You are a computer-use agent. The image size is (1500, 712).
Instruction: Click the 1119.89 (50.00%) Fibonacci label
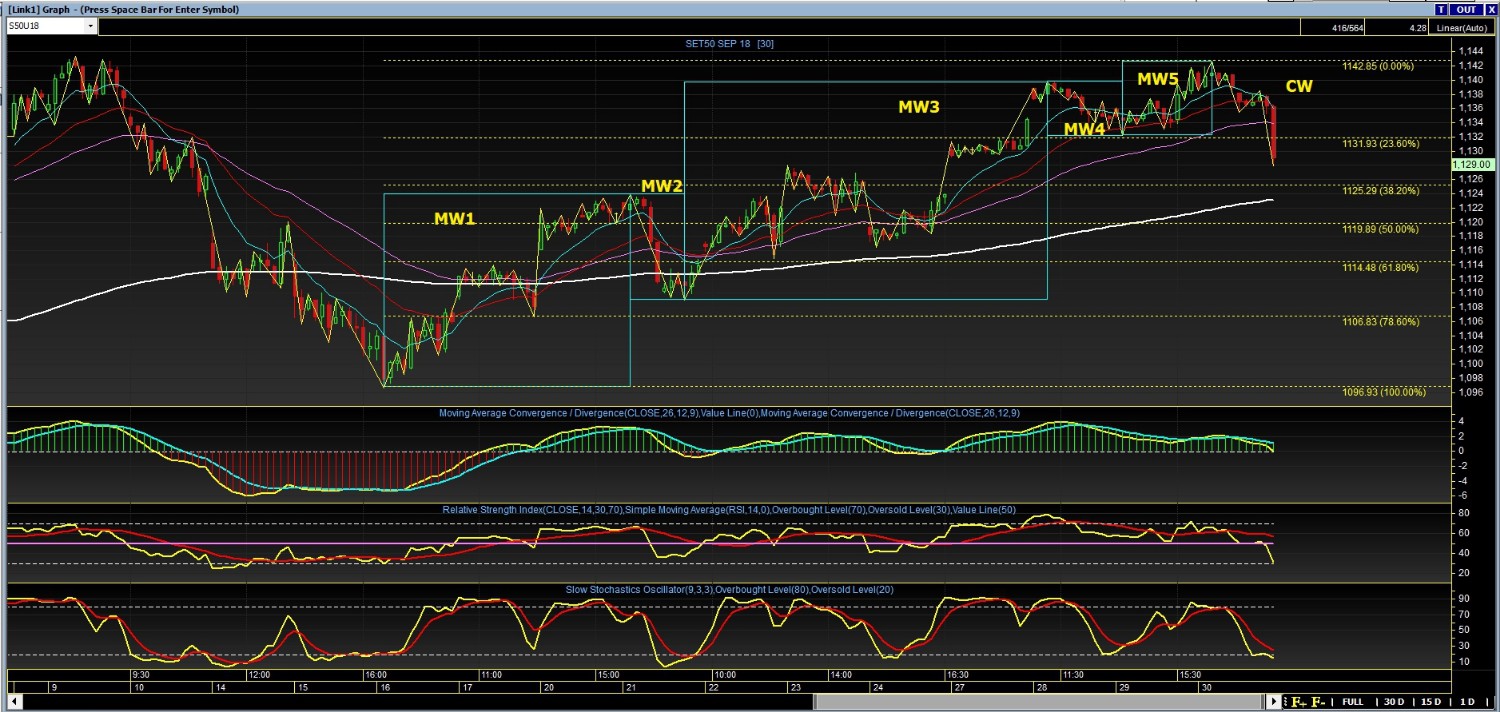coord(1381,229)
